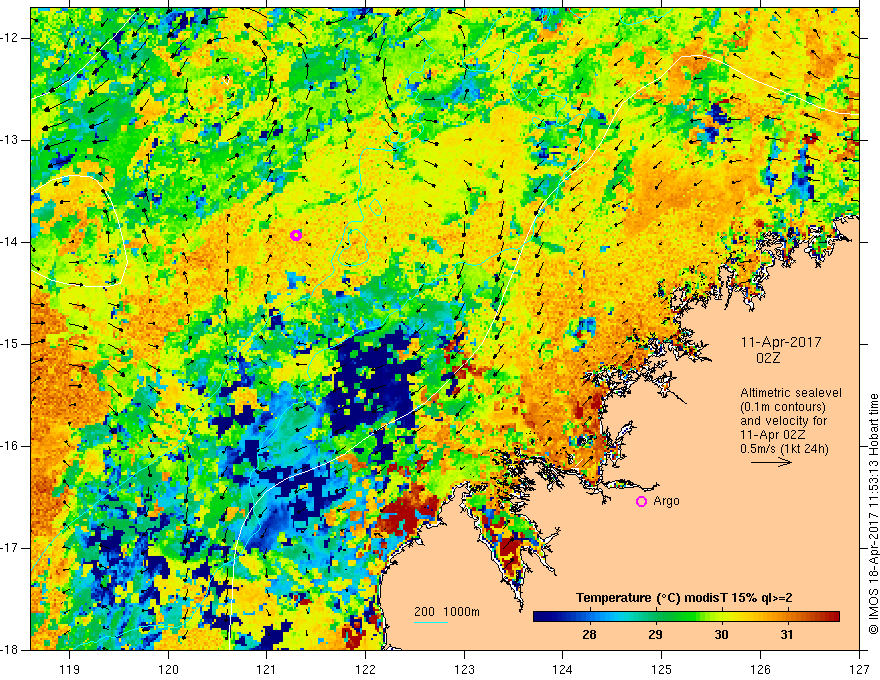
Task: Click the colorbar tick label 29
Action: 656,635
